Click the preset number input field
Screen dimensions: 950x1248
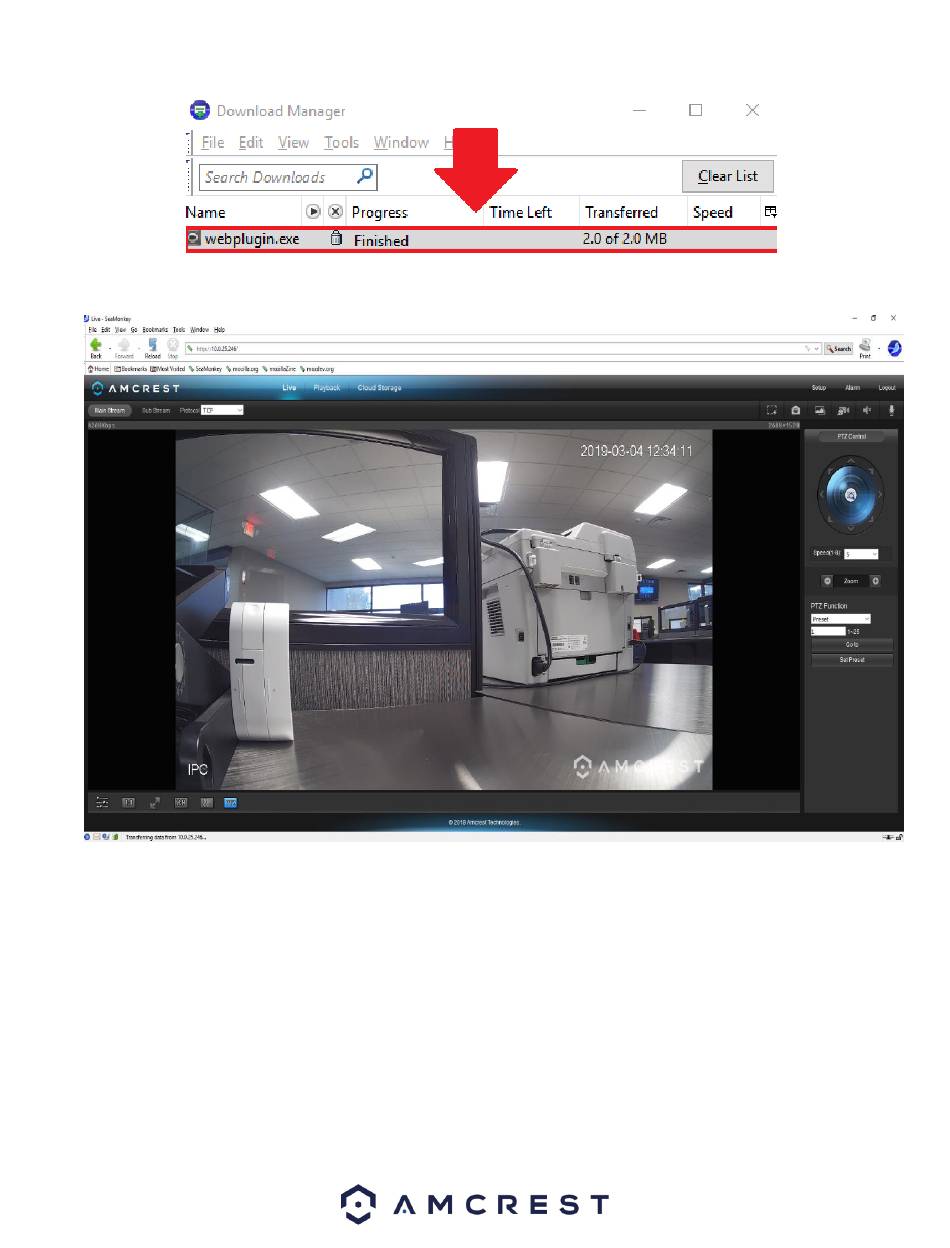click(828, 632)
